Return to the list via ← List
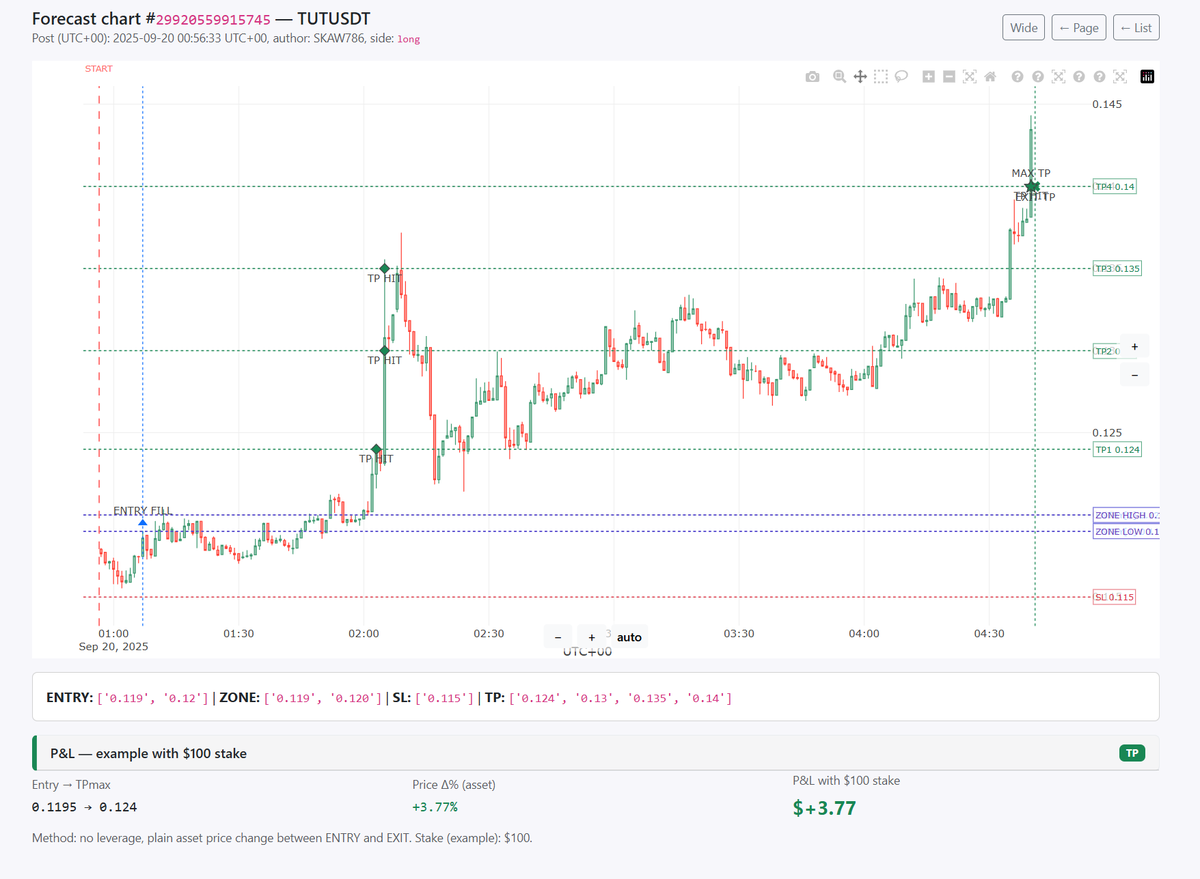 point(1136,28)
